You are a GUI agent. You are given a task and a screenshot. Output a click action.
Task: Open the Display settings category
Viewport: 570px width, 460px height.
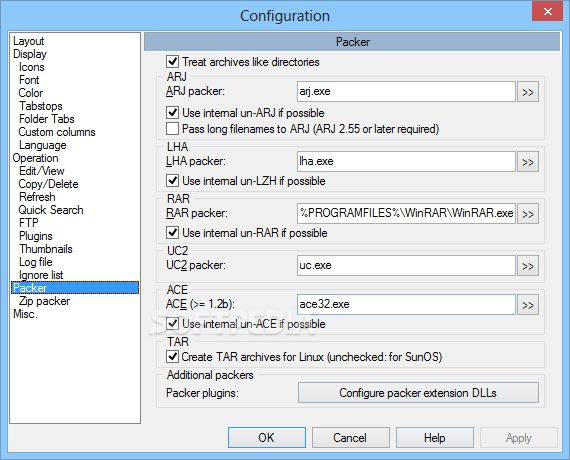coord(30,54)
